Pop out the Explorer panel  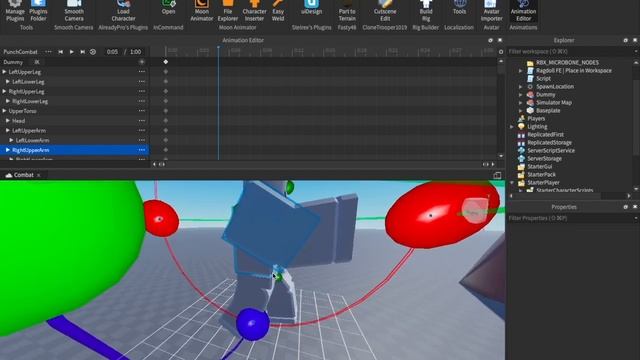pos(625,40)
